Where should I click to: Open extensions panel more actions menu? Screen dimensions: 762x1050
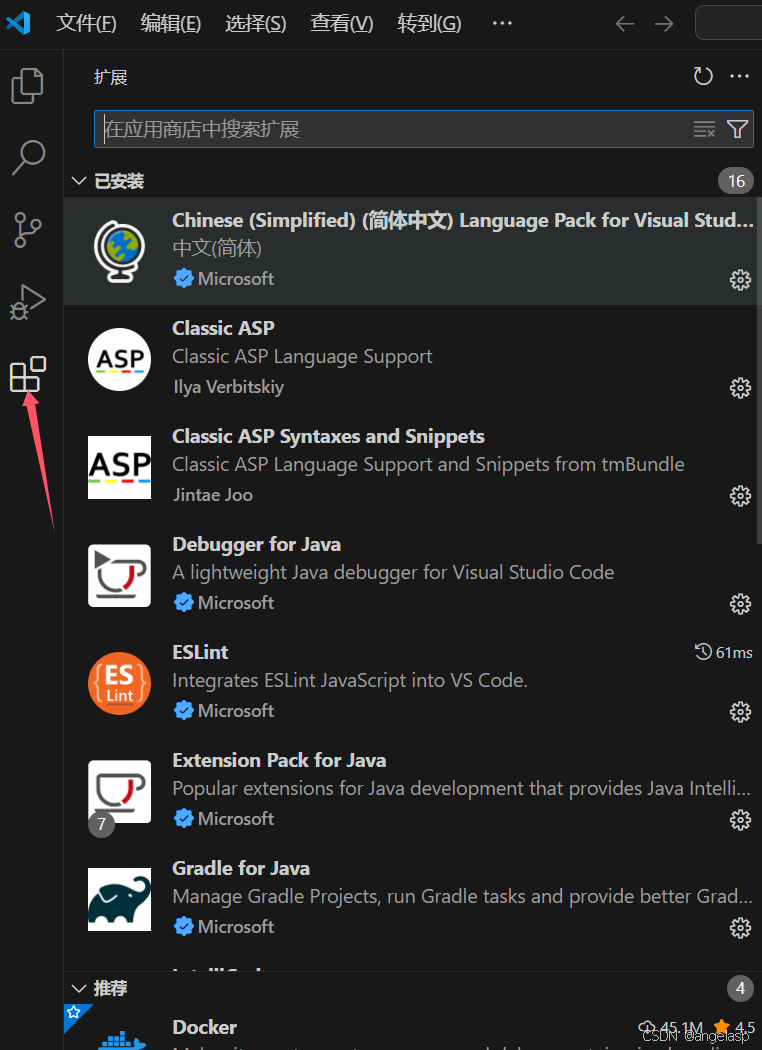tap(739, 76)
